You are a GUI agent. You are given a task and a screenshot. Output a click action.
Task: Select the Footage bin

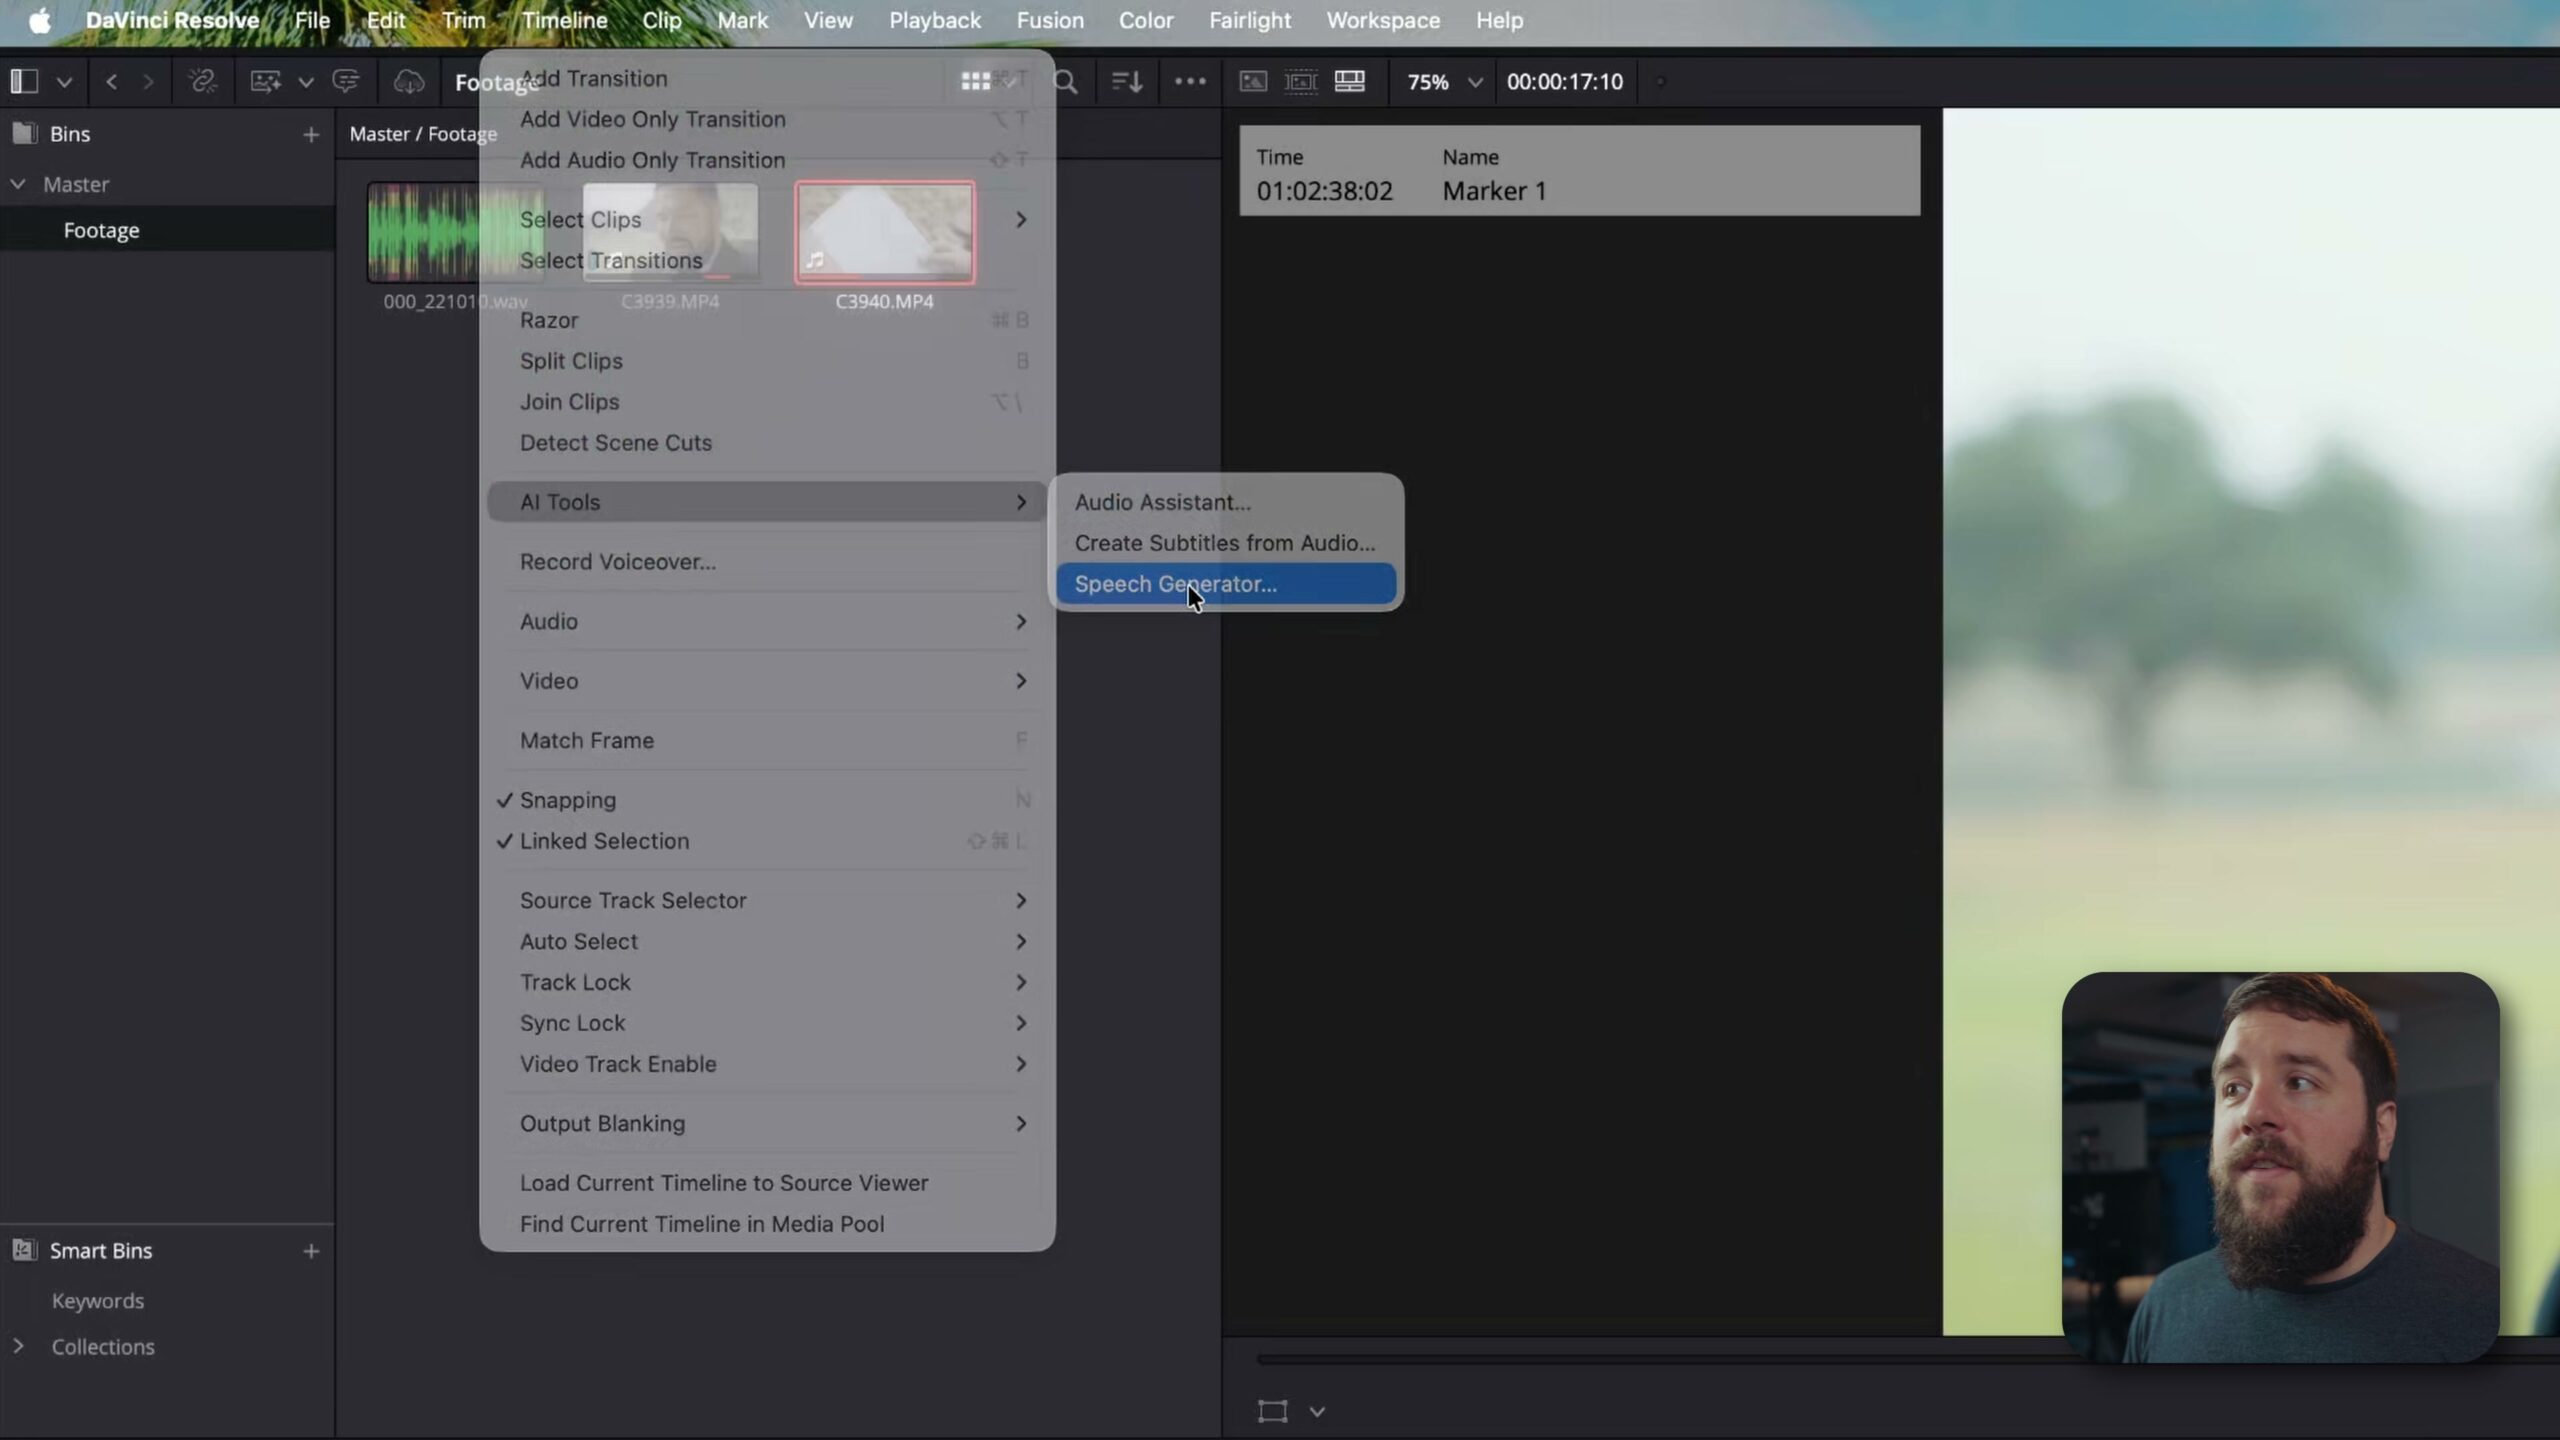point(168,230)
